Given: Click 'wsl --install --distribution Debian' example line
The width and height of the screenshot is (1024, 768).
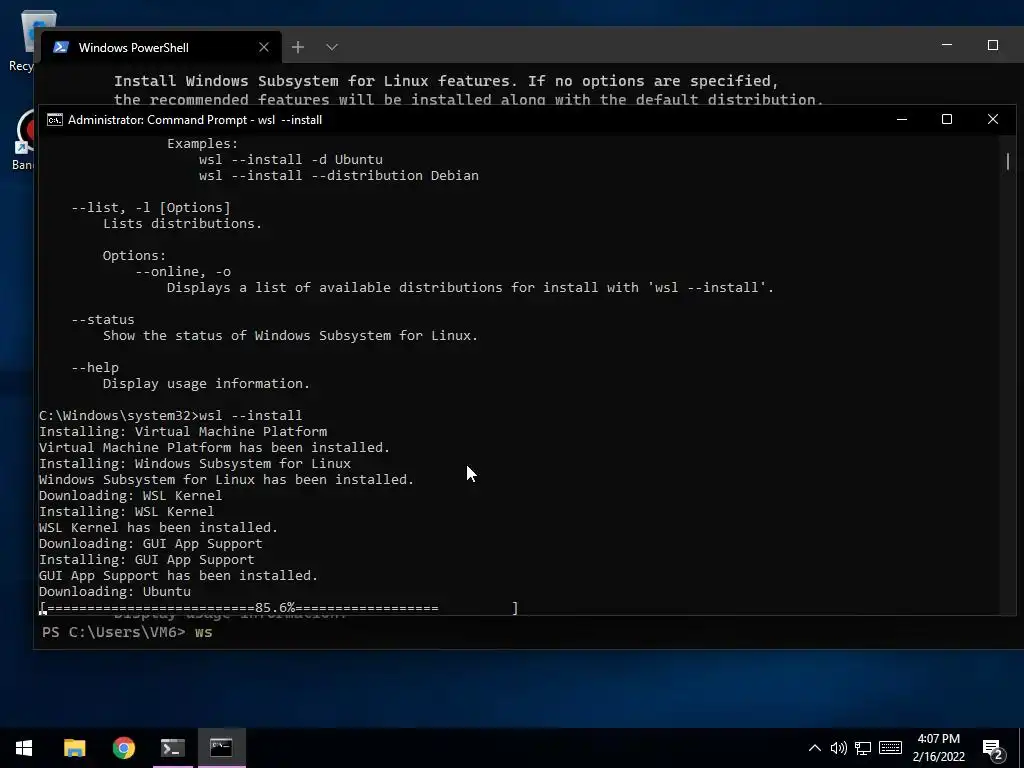Looking at the screenshot, I should coord(339,176).
